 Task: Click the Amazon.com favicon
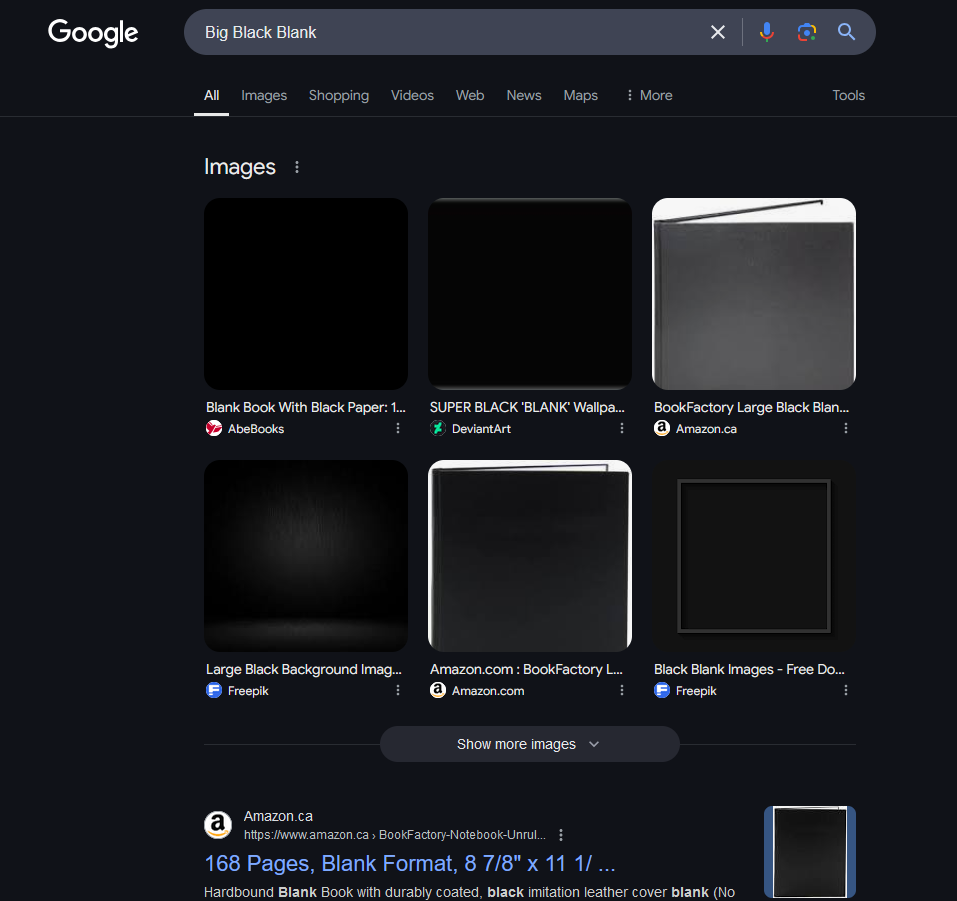click(x=438, y=690)
